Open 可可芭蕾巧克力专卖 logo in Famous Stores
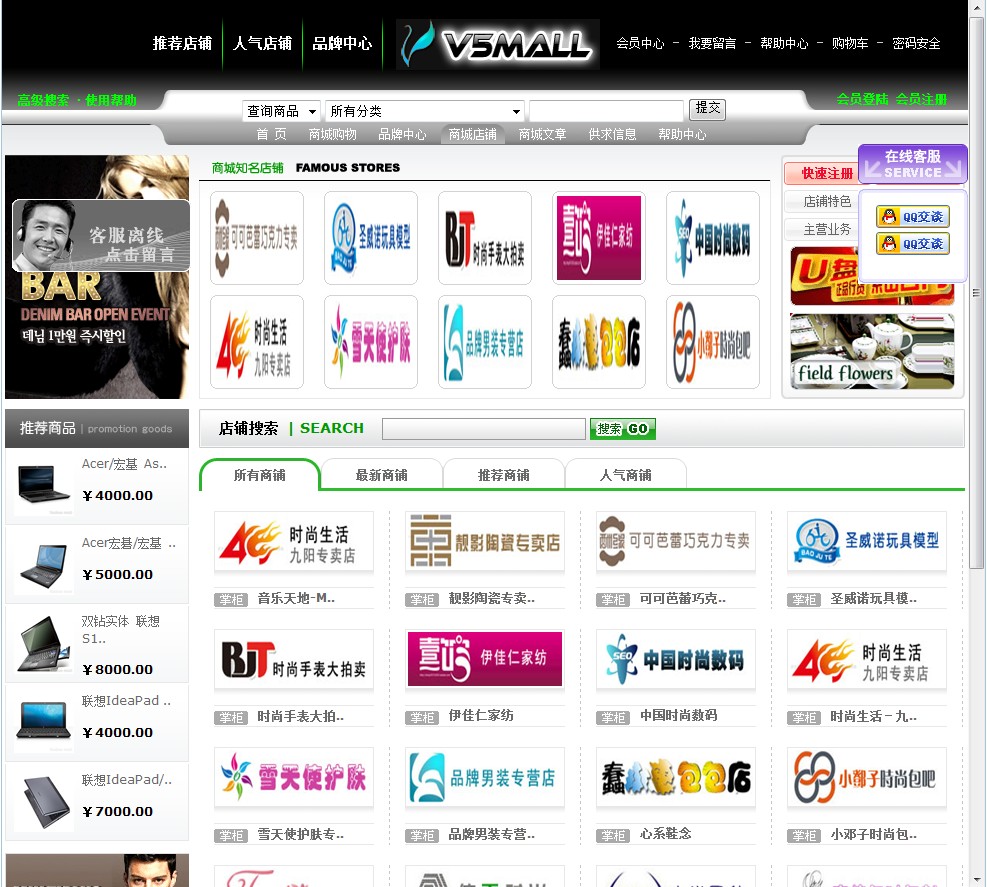987x887 pixels. tap(257, 238)
